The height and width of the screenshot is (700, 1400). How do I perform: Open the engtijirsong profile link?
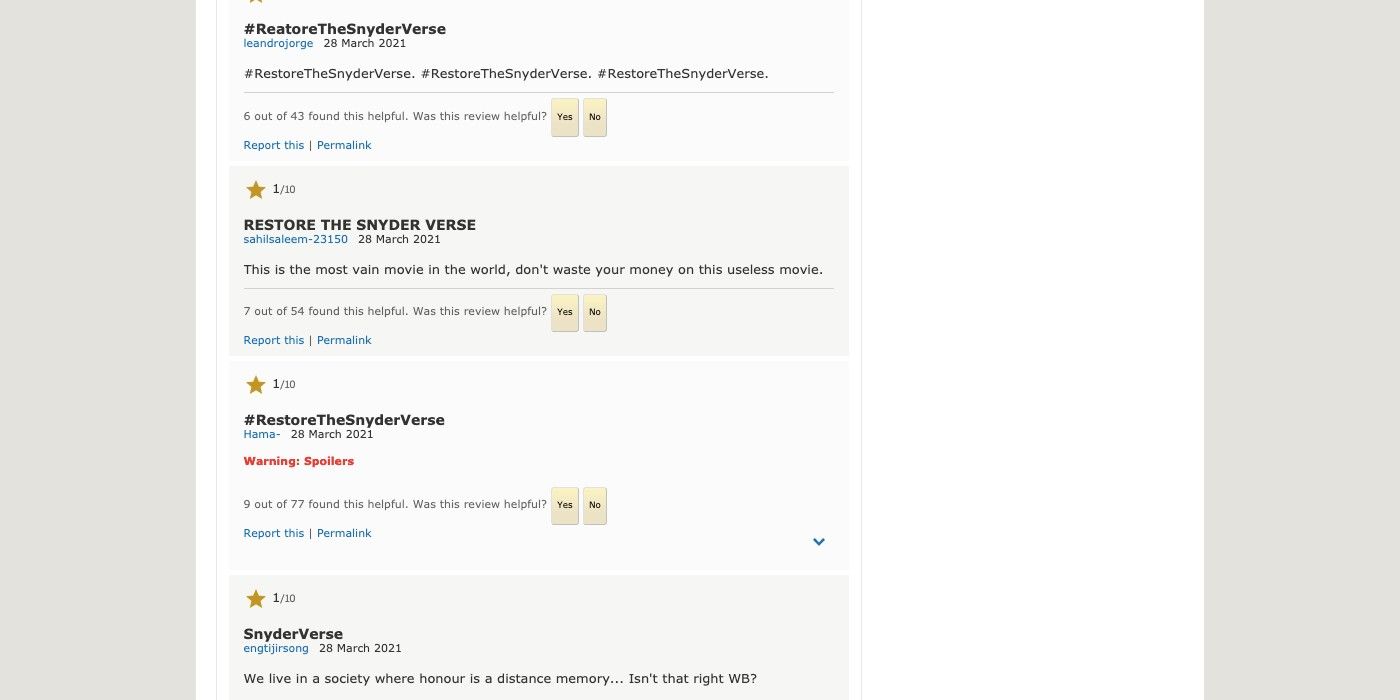[x=276, y=648]
